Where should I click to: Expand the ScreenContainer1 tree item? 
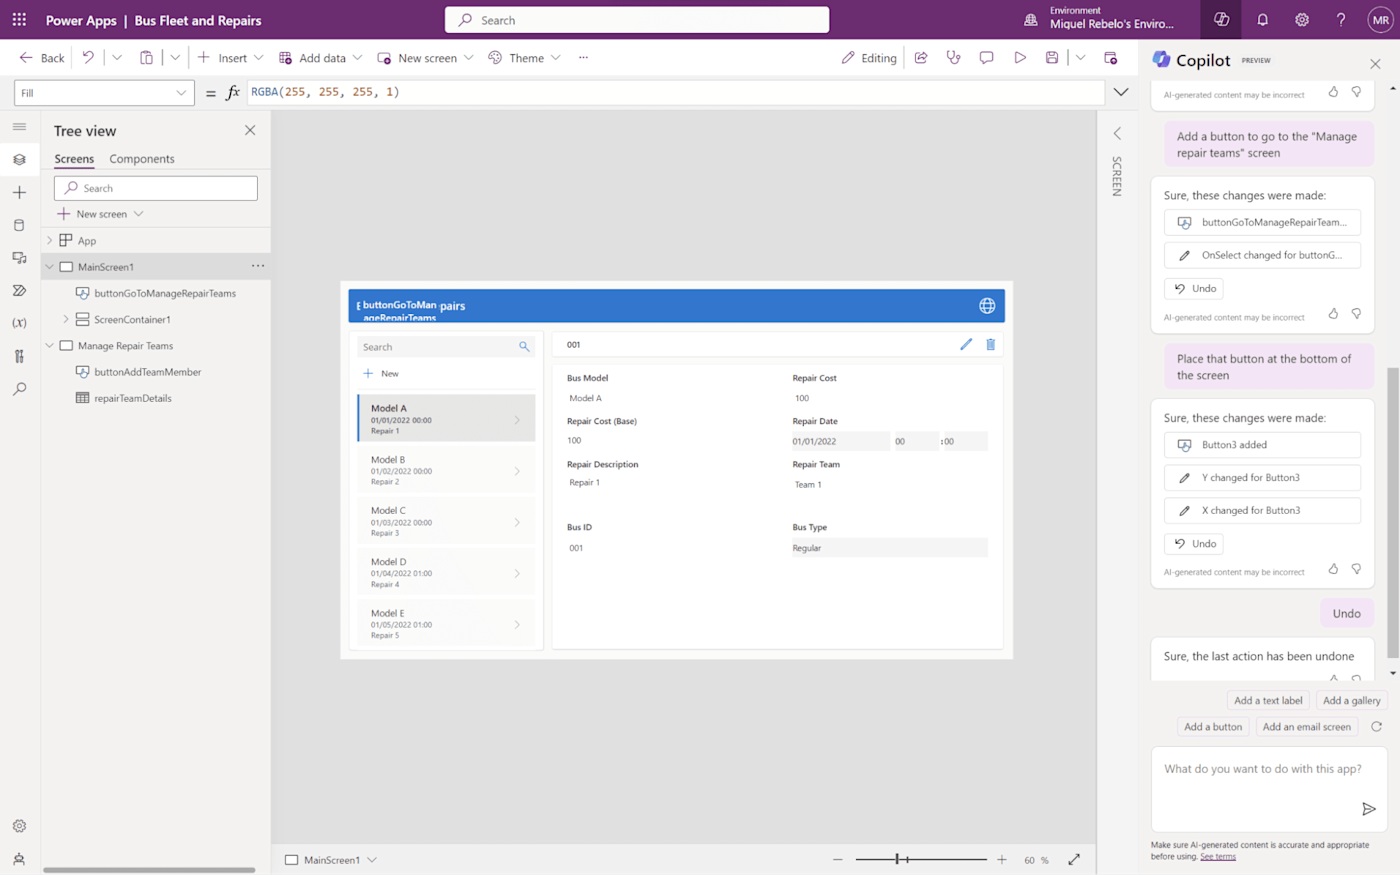point(66,320)
